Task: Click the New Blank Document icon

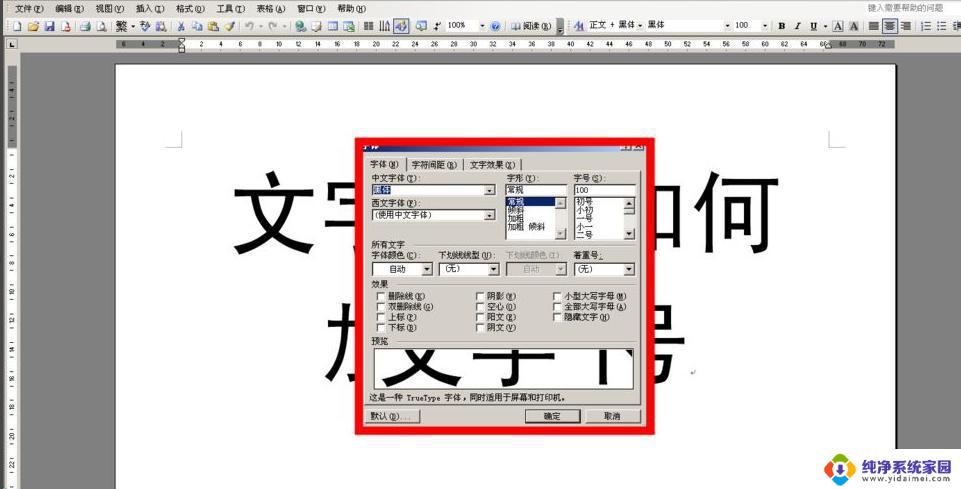Action: click(x=17, y=26)
